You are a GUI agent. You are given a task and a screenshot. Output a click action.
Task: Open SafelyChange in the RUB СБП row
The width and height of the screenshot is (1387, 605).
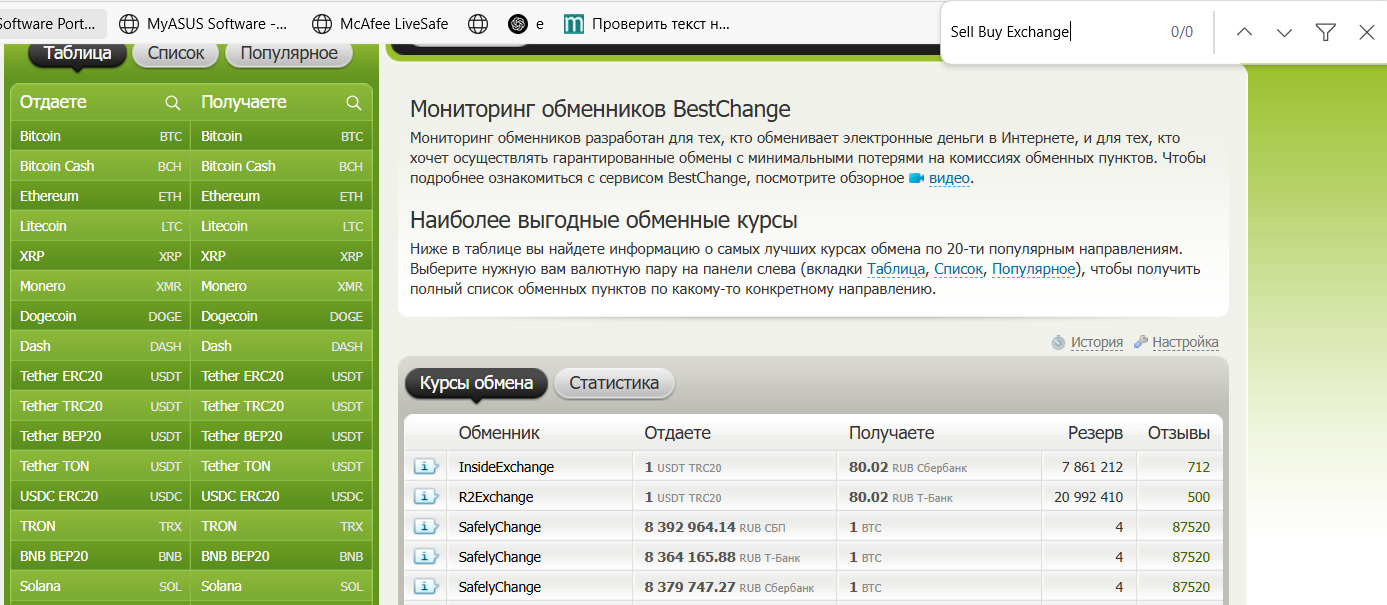pyautogui.click(x=500, y=527)
